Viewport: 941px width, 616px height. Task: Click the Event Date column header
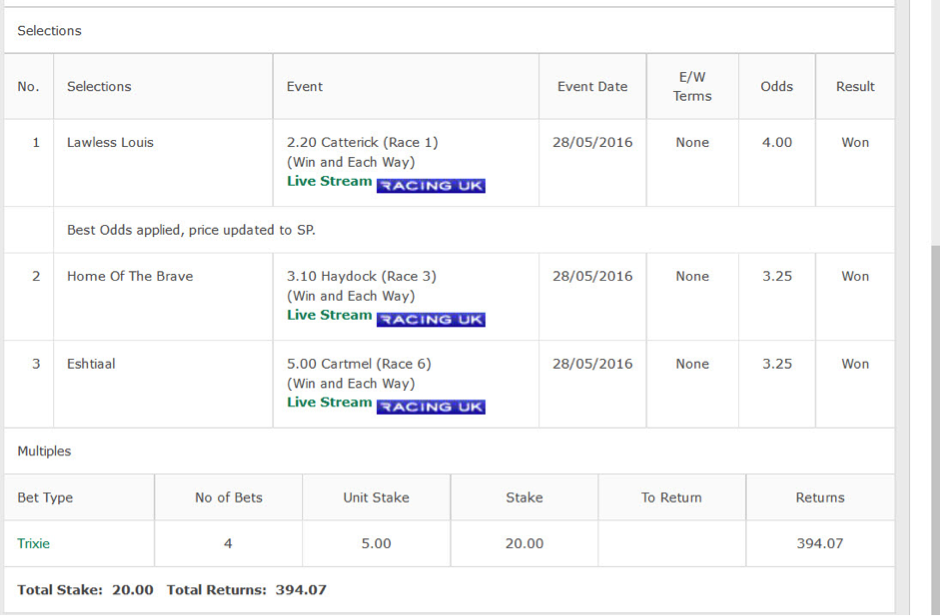(x=592, y=86)
